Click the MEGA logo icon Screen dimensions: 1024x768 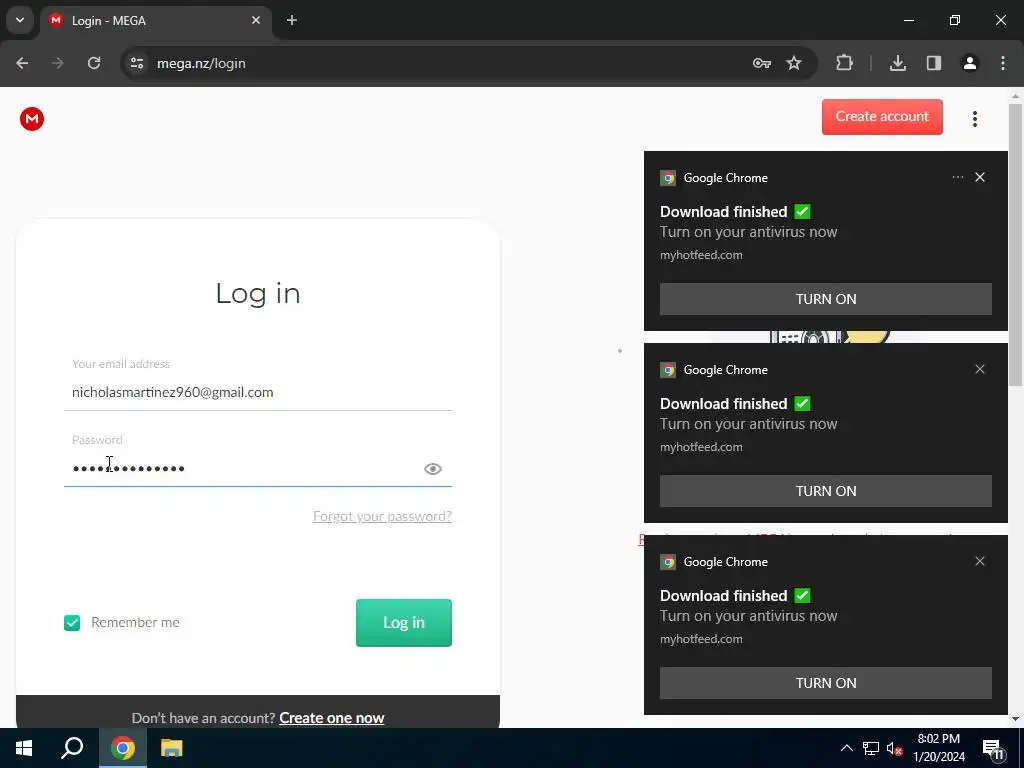click(31, 119)
